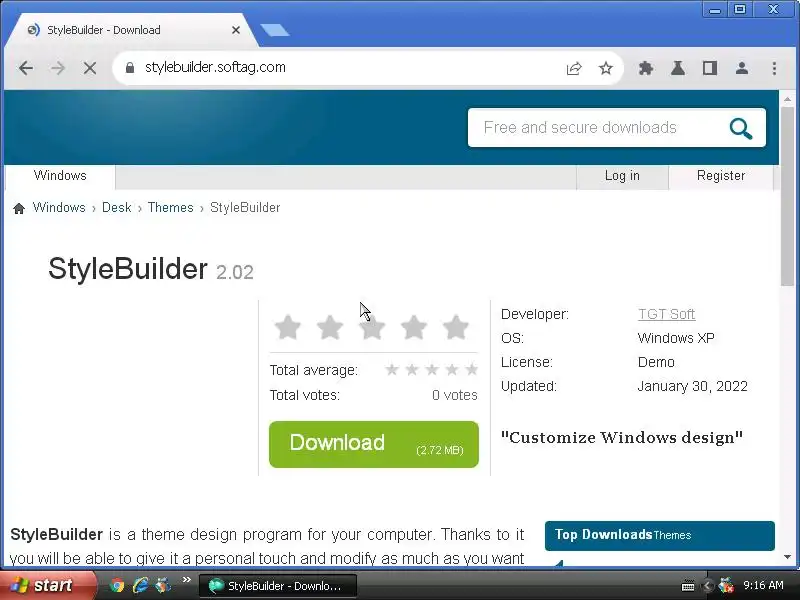Open the Themes breadcrumb link
This screenshot has width=800, height=600.
170,208
